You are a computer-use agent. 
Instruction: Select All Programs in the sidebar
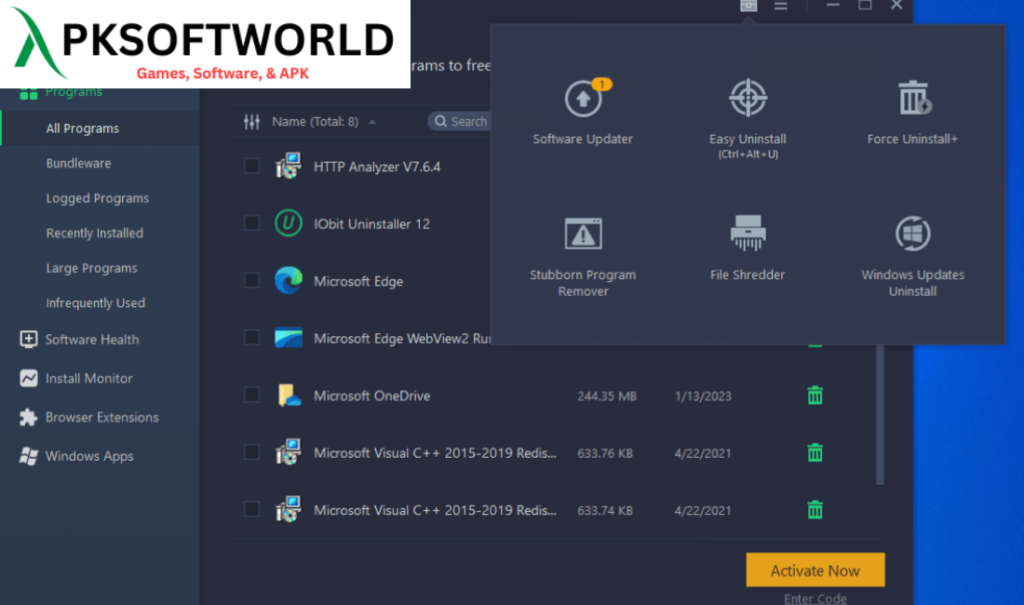click(x=82, y=129)
